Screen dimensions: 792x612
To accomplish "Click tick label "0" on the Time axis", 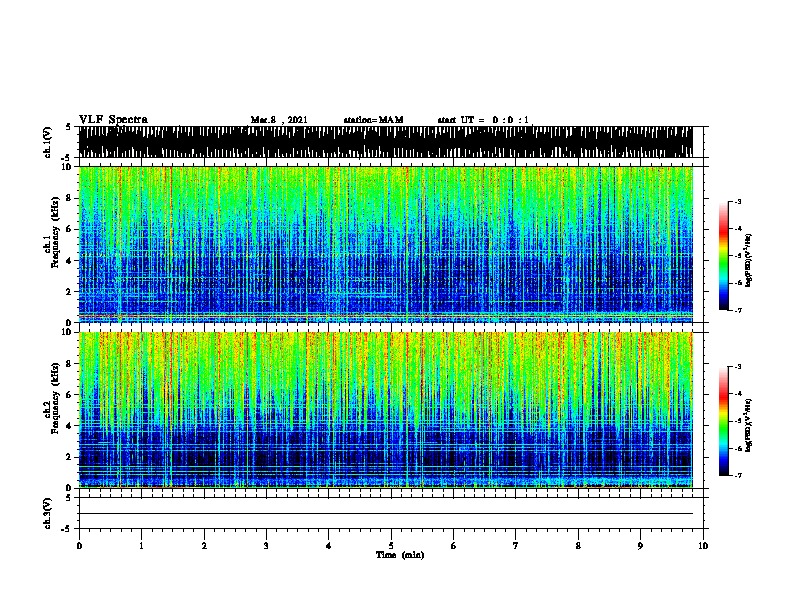I will [79, 546].
